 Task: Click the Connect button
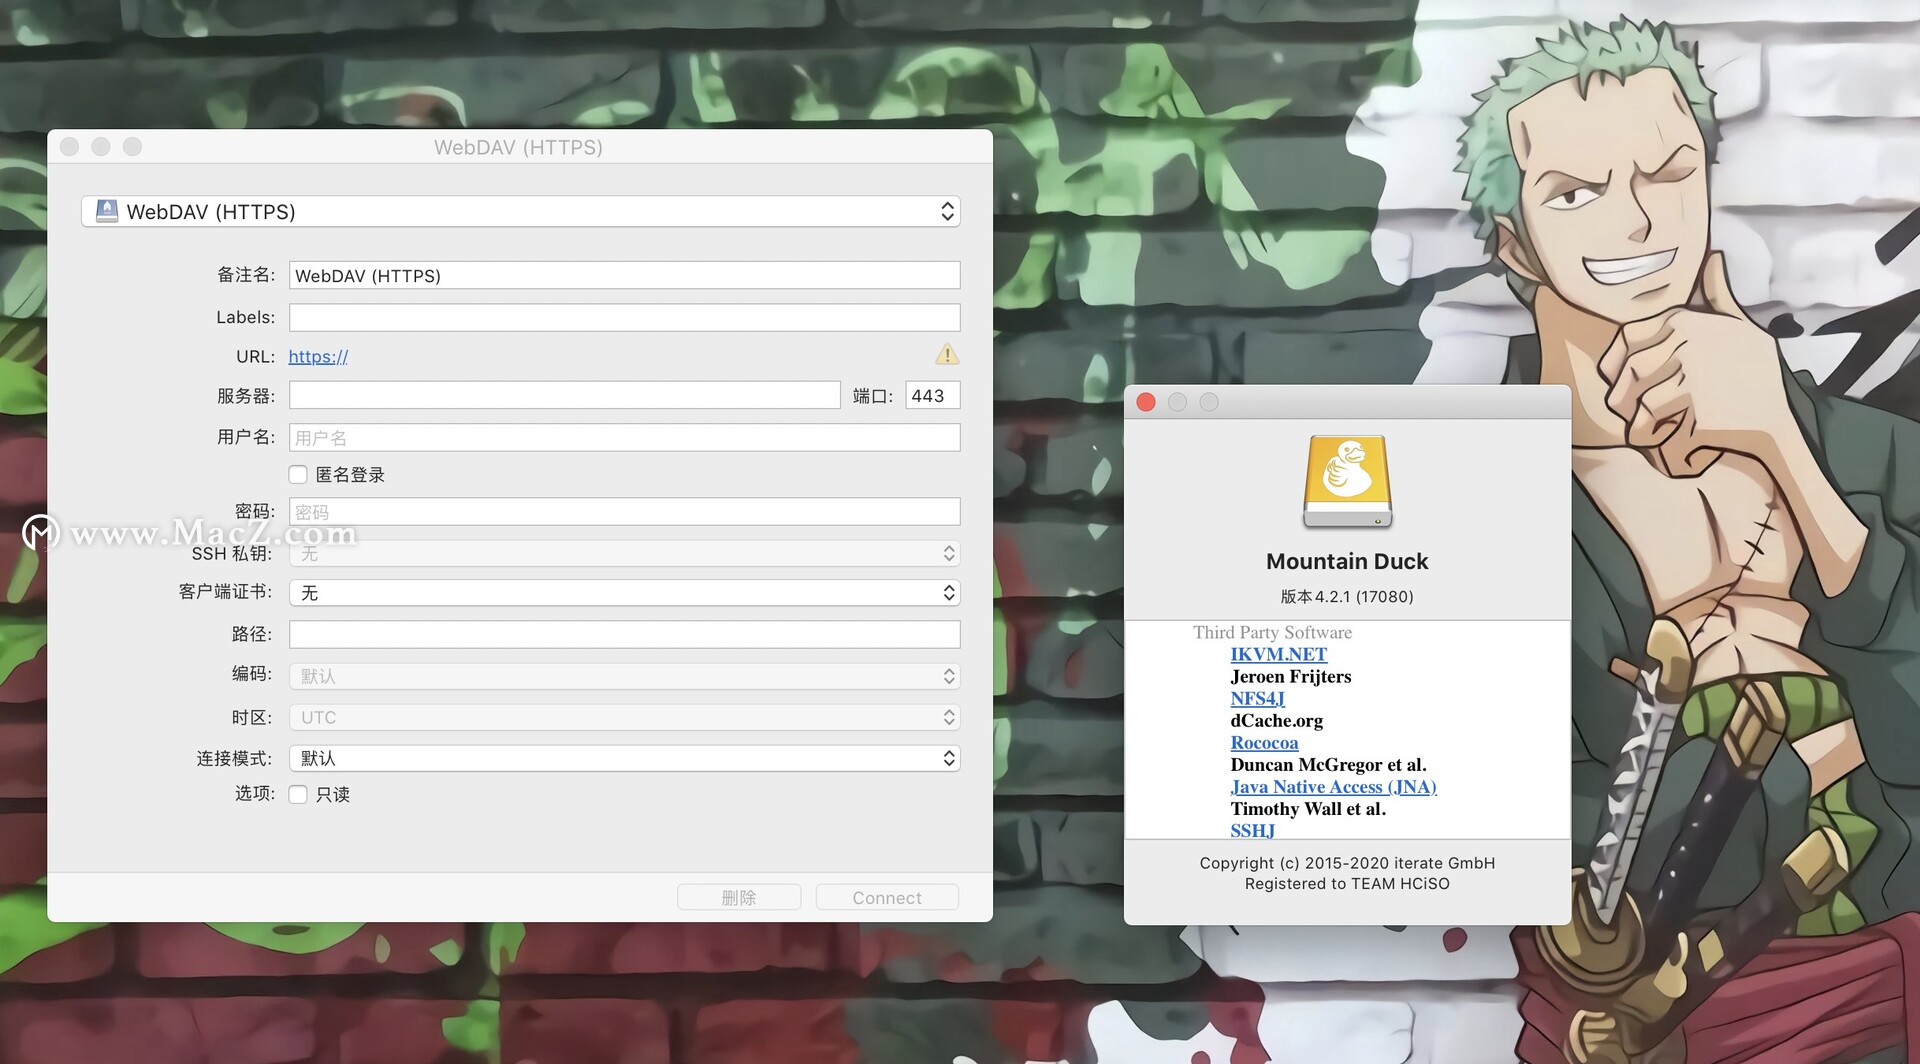tap(887, 897)
